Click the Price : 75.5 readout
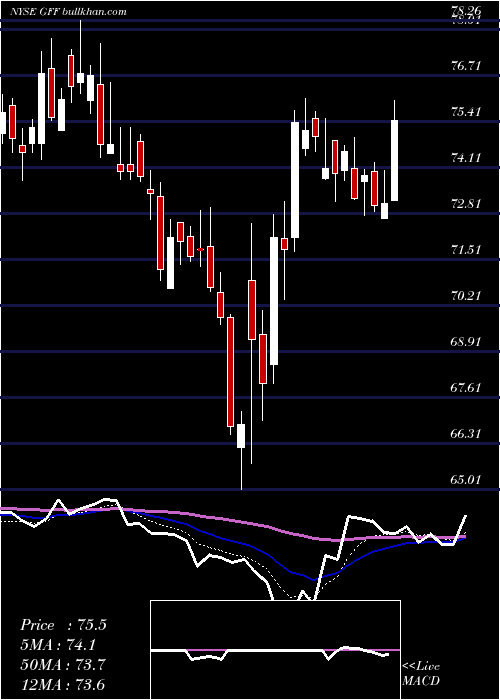This screenshot has width=500, height=700. coord(63,625)
